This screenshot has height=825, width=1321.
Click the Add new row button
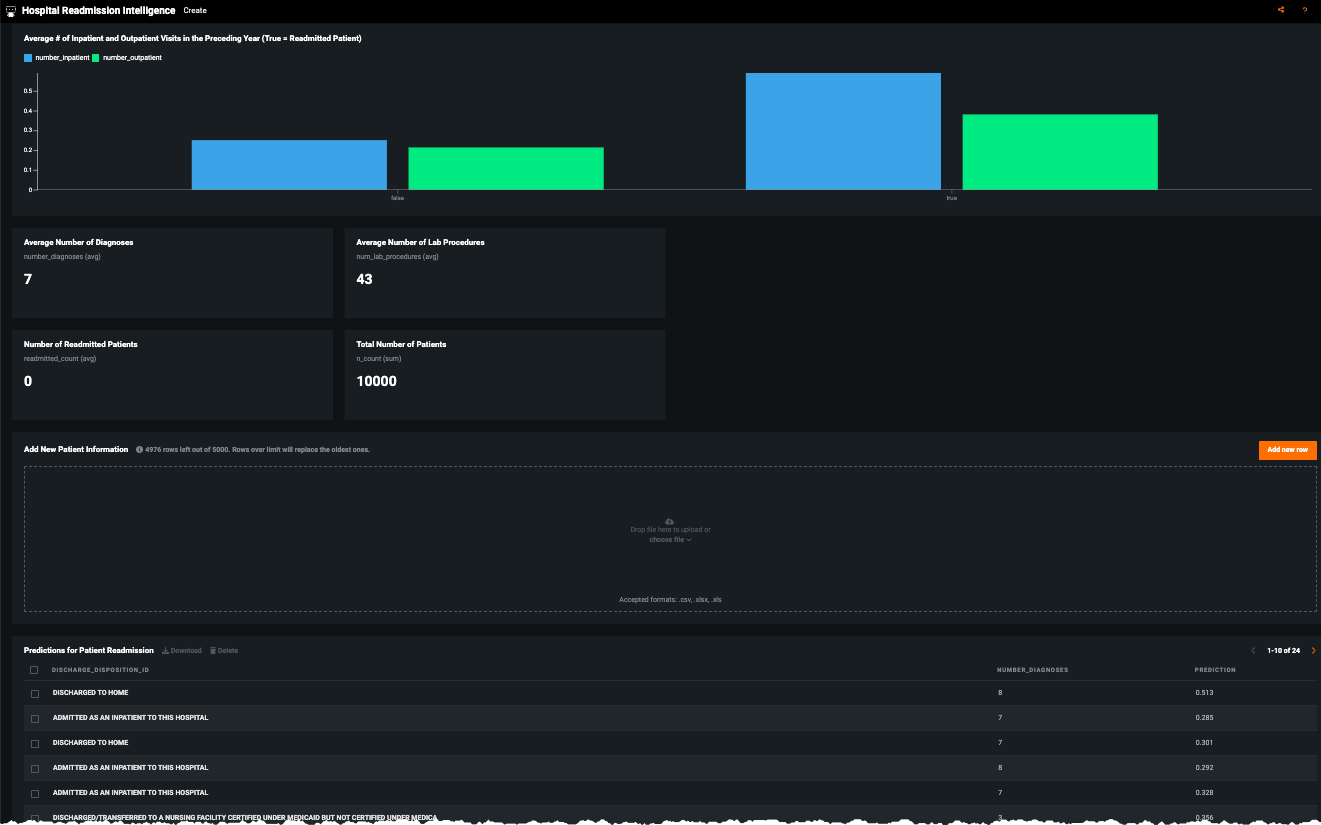coord(1287,450)
